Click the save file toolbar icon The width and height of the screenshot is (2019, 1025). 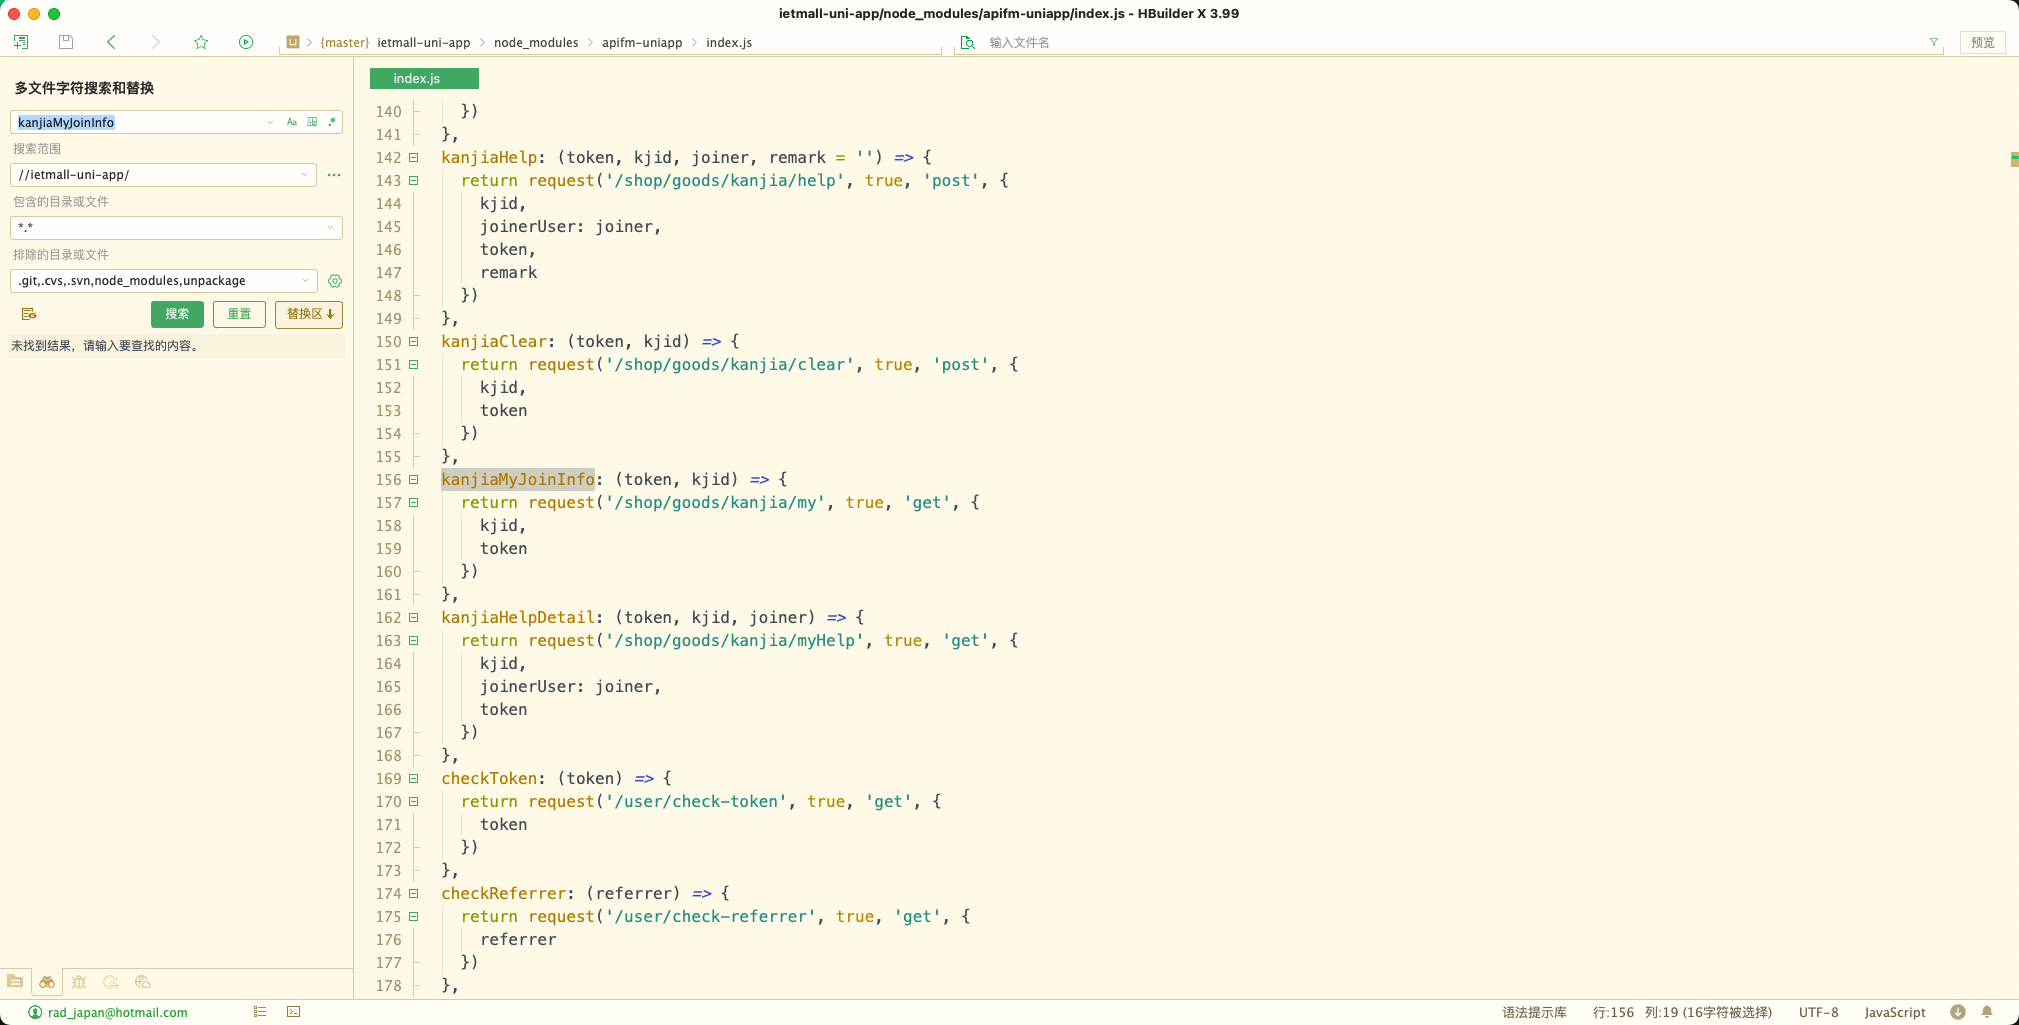tap(66, 42)
